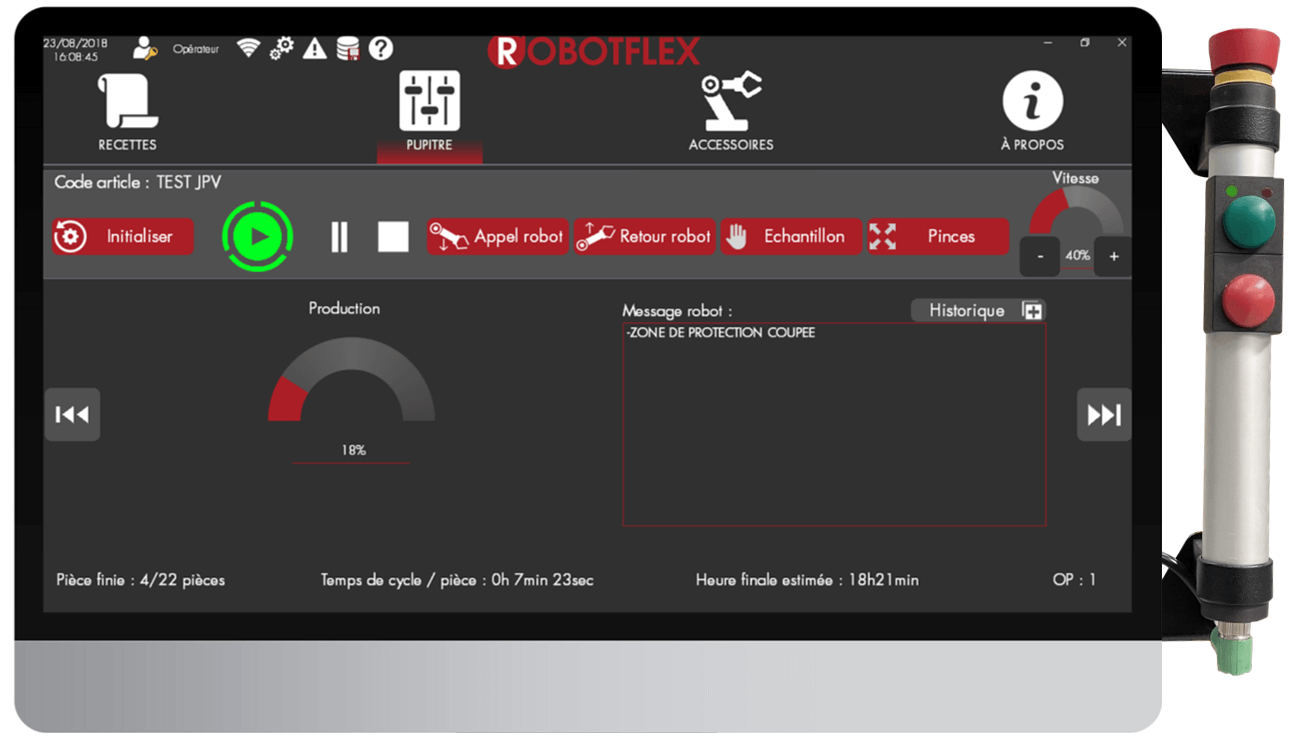Image resolution: width=1294 pixels, height=742 pixels.
Task: Pause the robot cycle
Action: click(x=339, y=237)
